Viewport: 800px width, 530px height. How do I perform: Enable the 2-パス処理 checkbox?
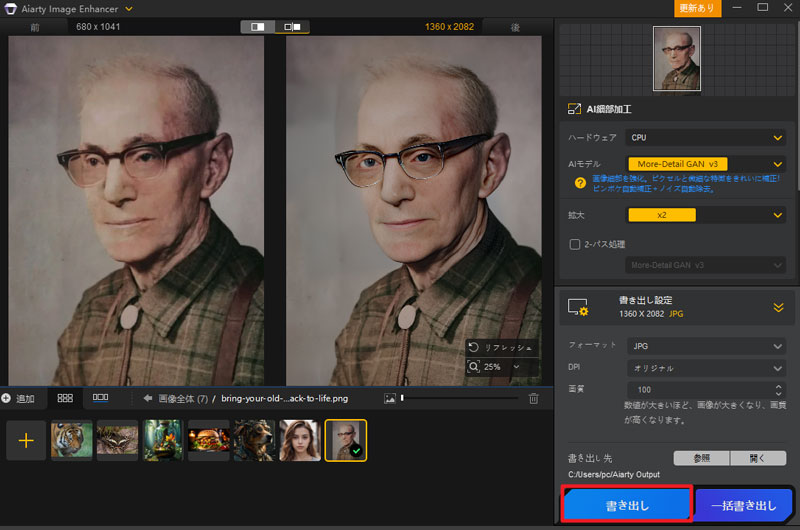575,244
